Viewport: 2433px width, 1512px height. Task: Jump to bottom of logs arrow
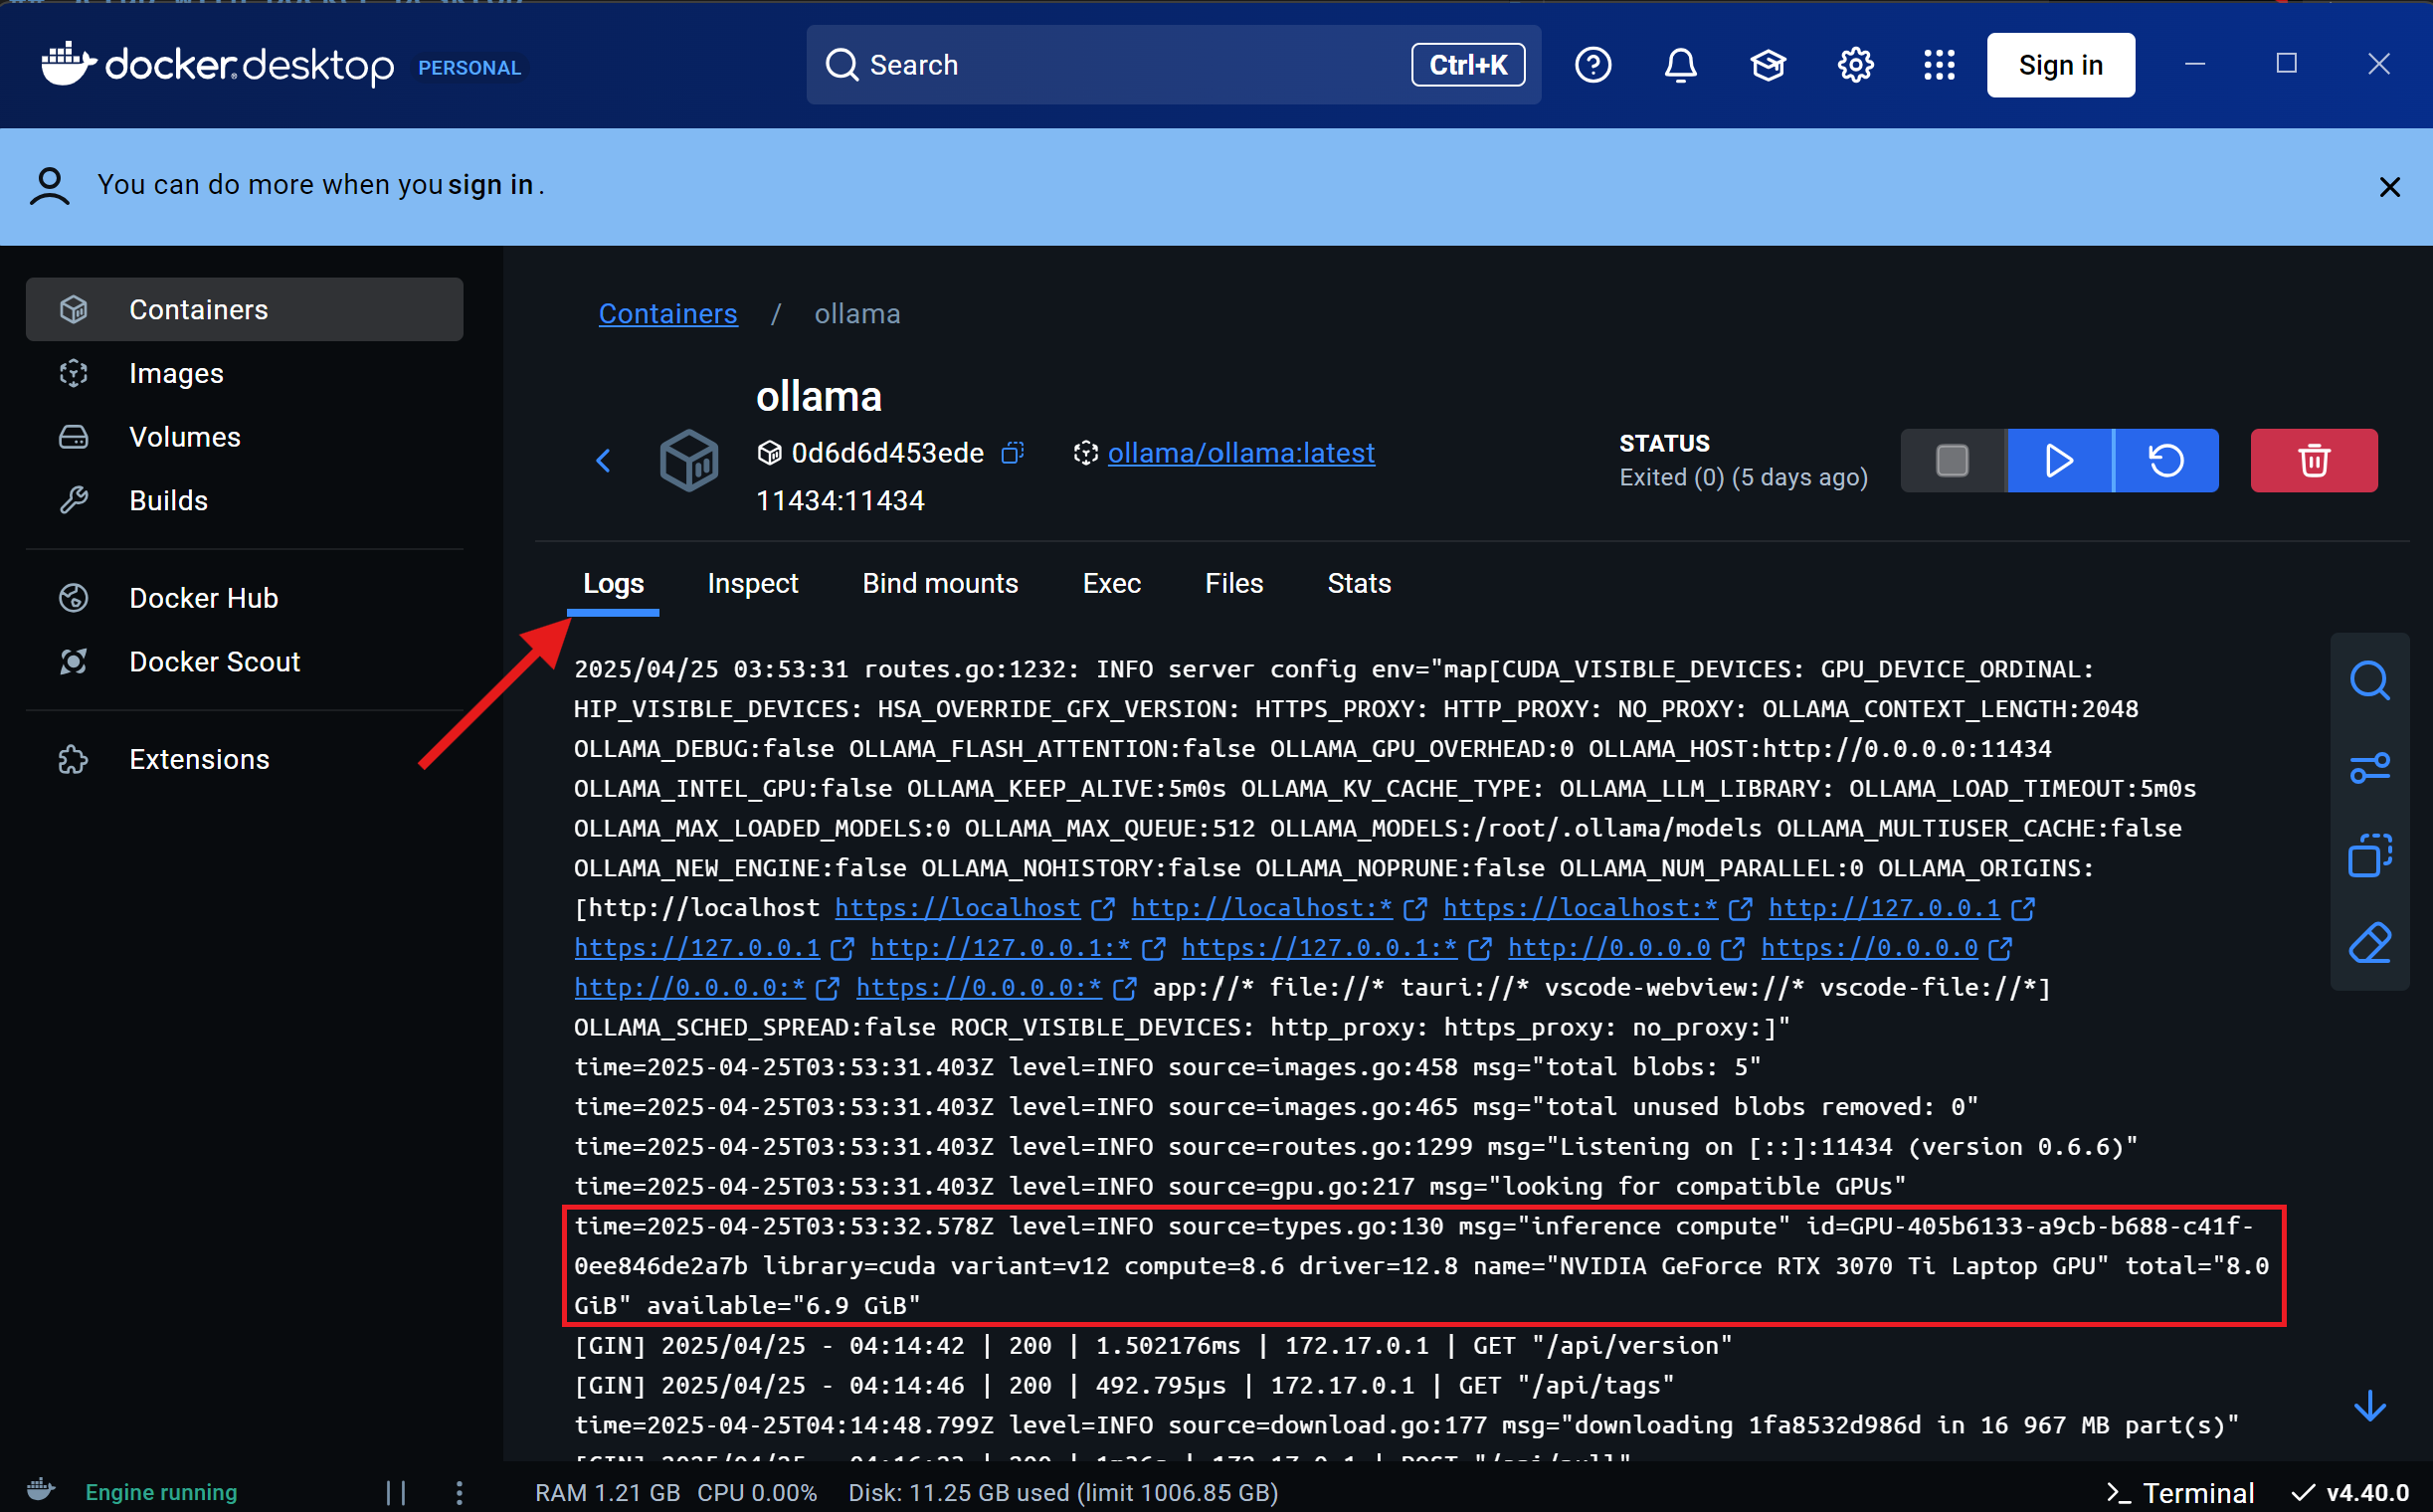tap(2369, 1406)
